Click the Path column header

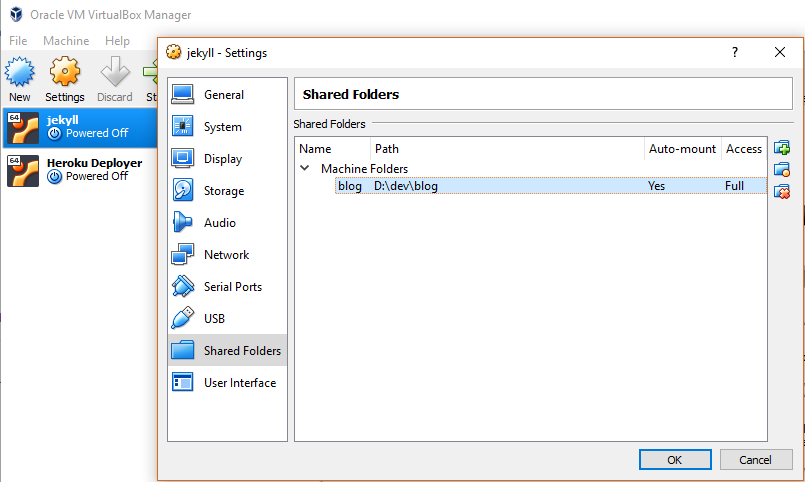click(507, 149)
